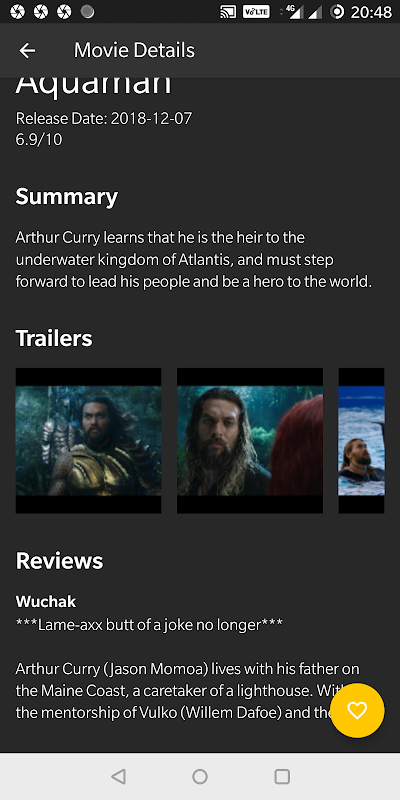This screenshot has height=800, width=400.
Task: Open third trailer thumbnail showing ocean scene
Action: click(x=361, y=440)
